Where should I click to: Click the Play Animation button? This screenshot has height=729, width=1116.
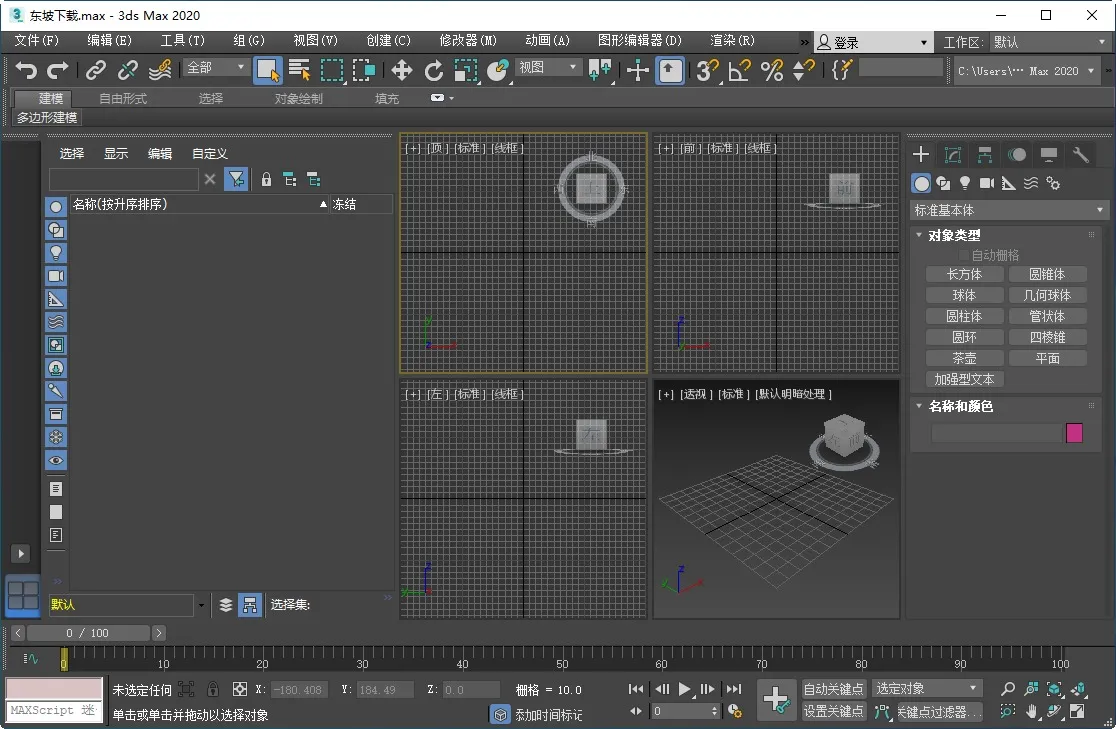click(685, 689)
